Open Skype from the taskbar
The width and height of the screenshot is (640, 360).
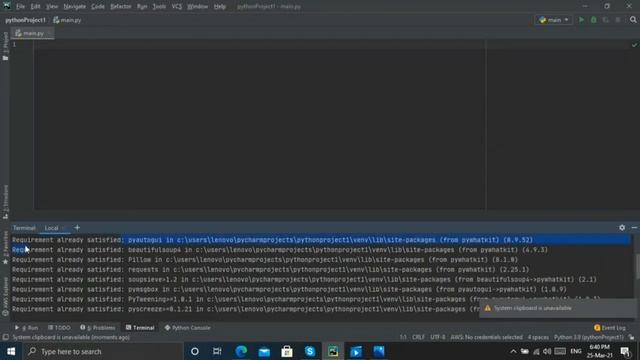[310, 351]
